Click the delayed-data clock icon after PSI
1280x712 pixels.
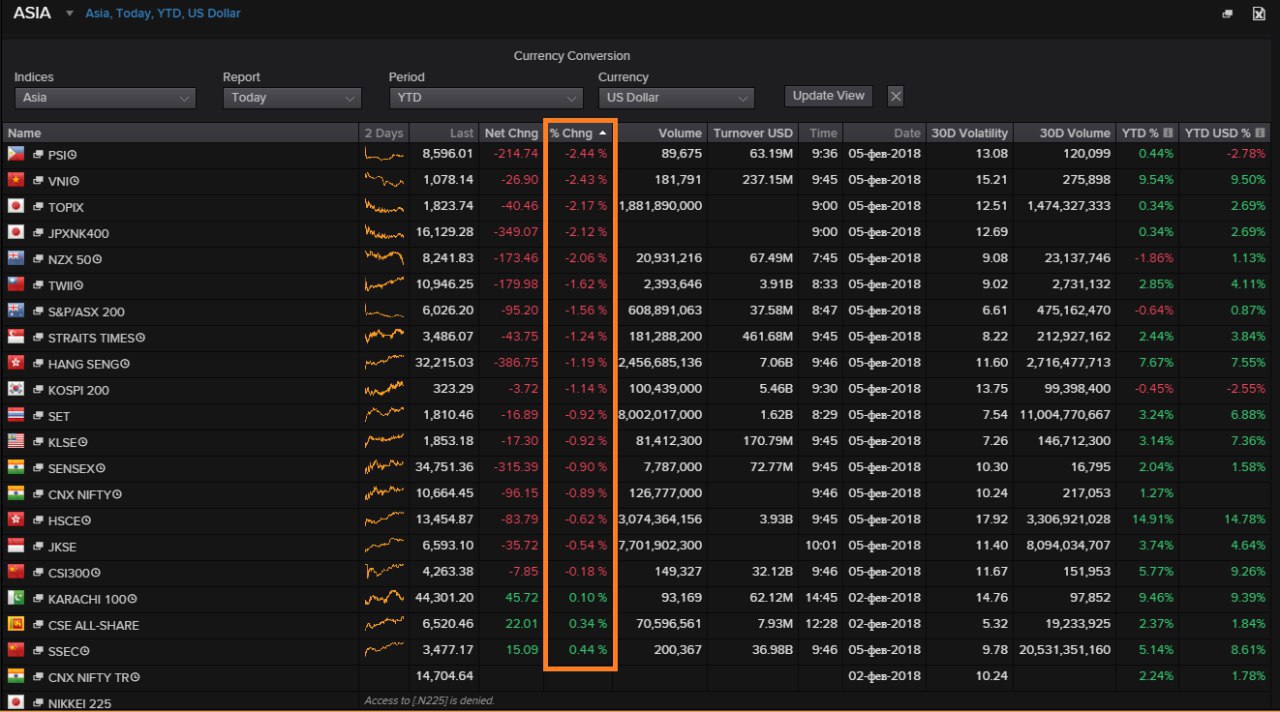point(73,155)
